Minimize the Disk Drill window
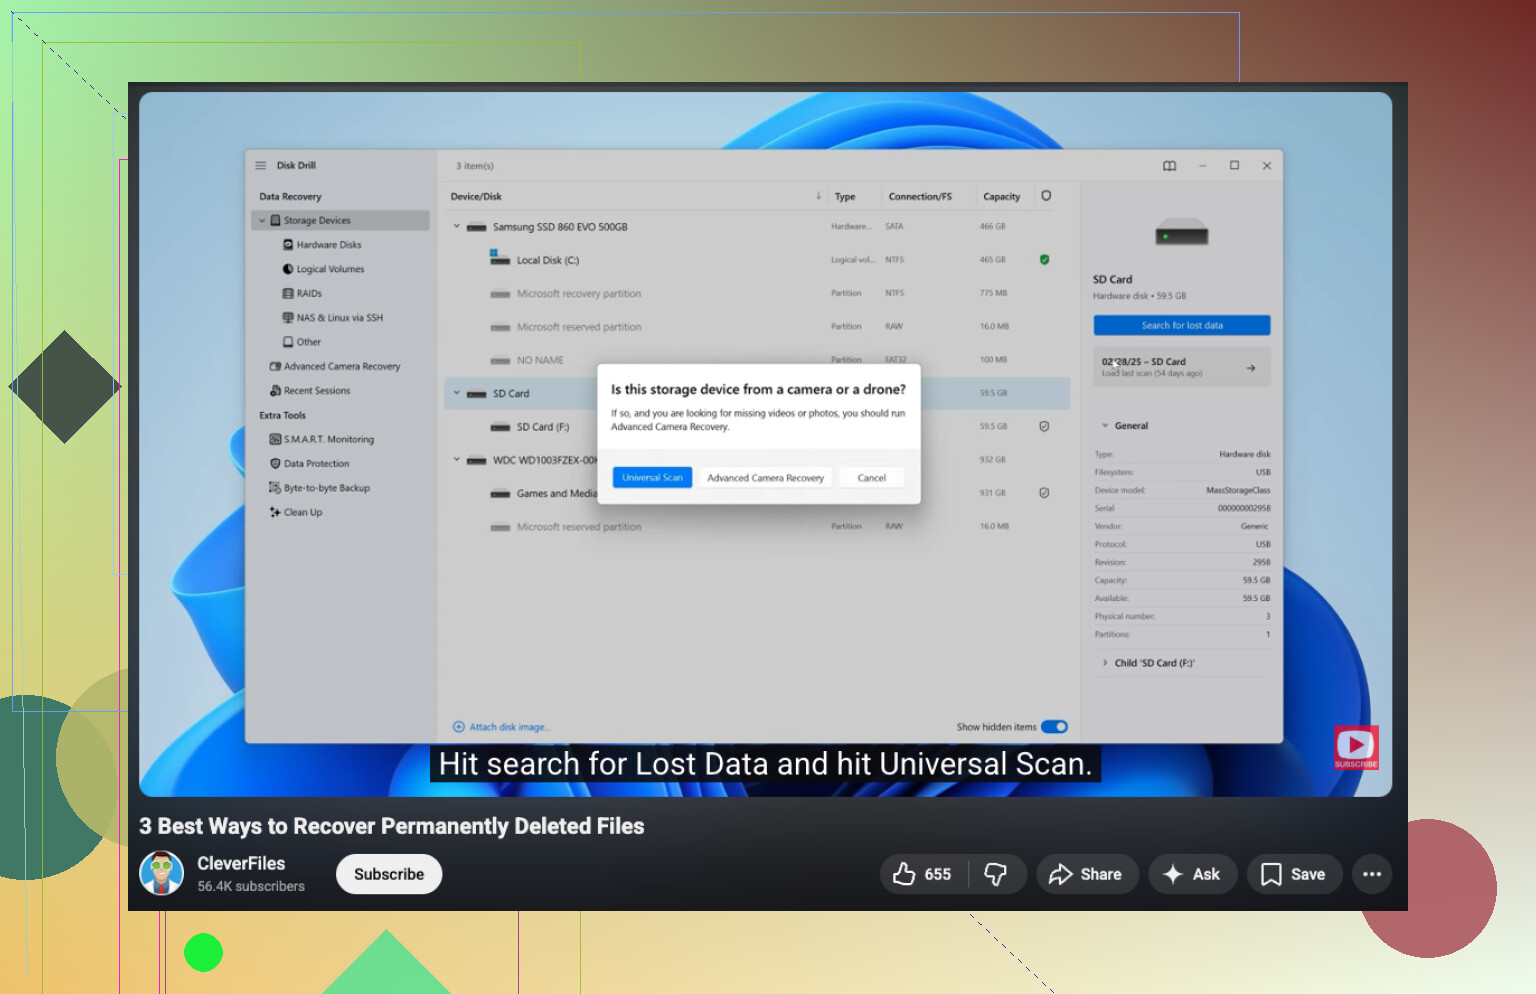Viewport: 1536px width, 994px height. [1202, 166]
